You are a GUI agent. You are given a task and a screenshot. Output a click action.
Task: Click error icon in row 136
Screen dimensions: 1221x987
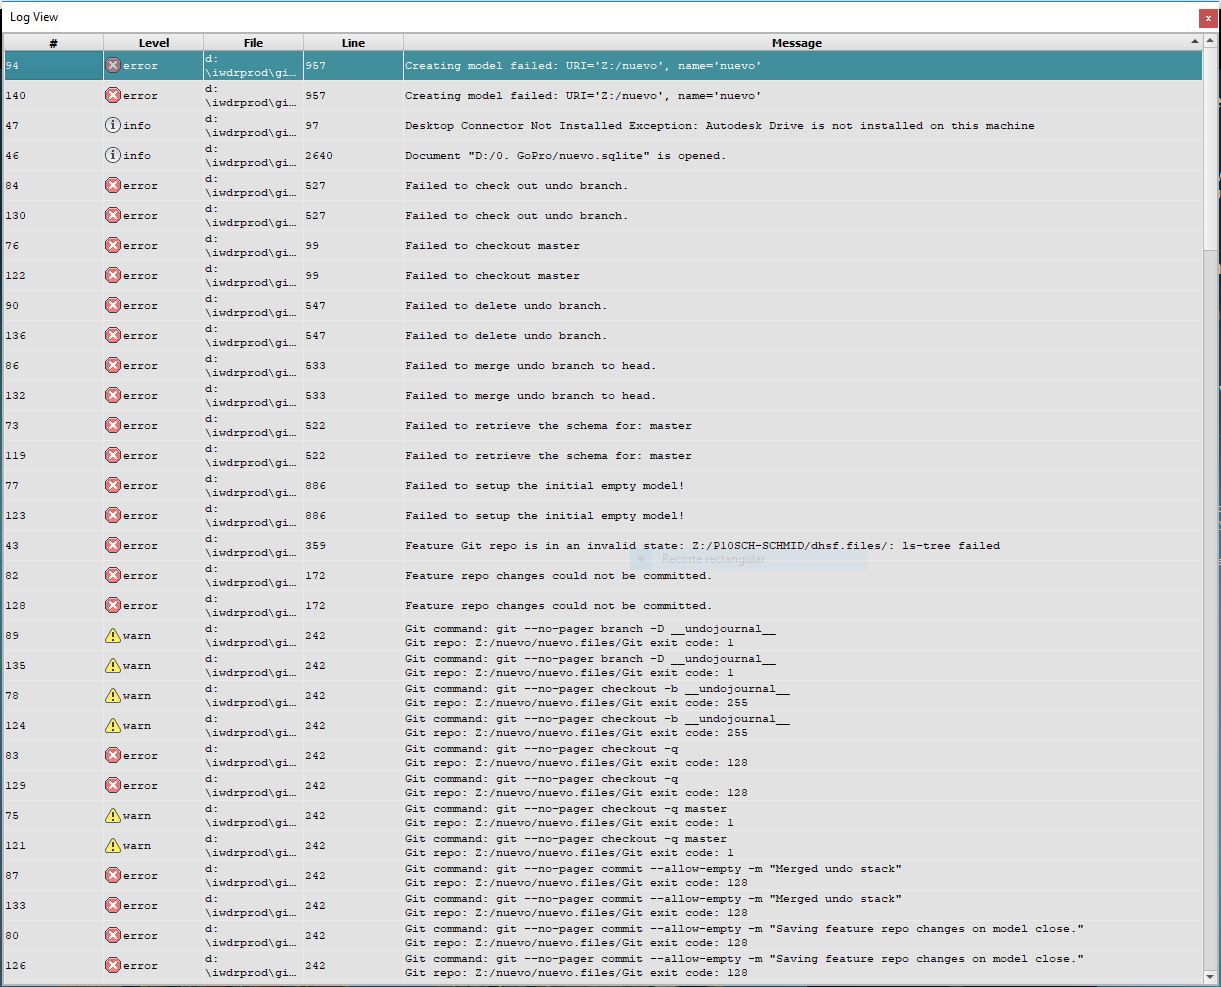[x=113, y=335]
